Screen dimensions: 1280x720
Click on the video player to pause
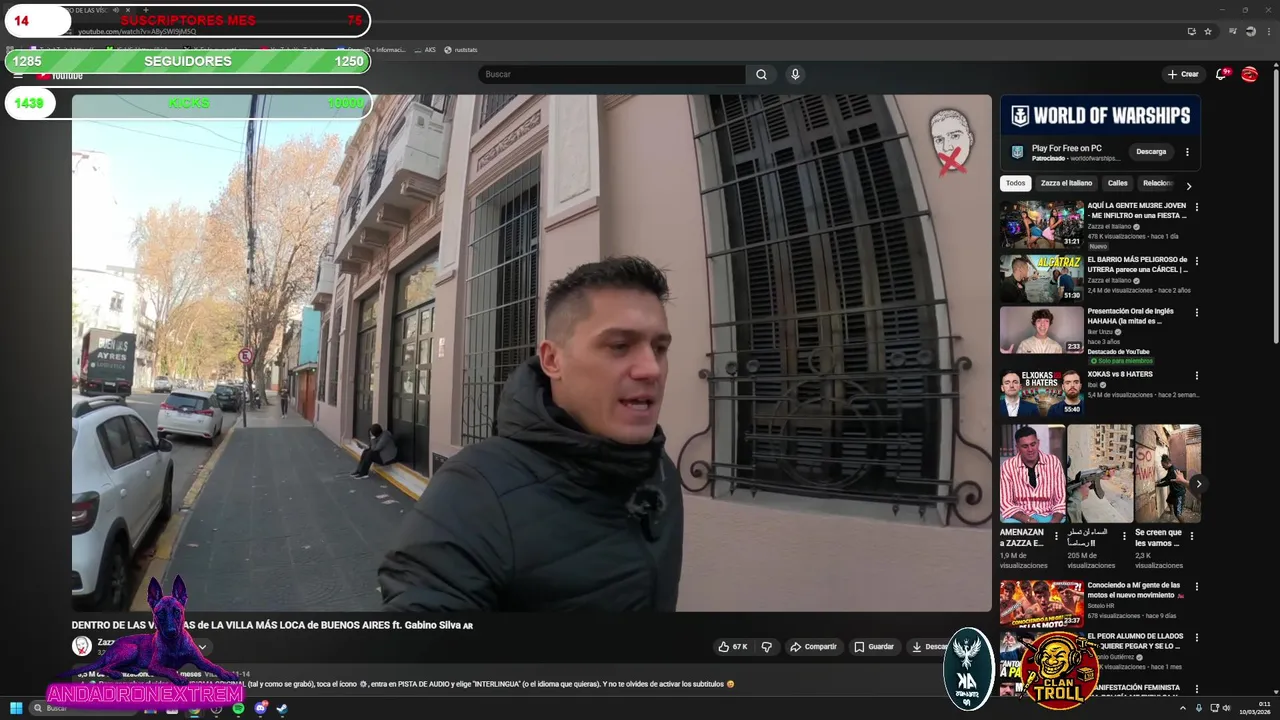click(x=531, y=353)
